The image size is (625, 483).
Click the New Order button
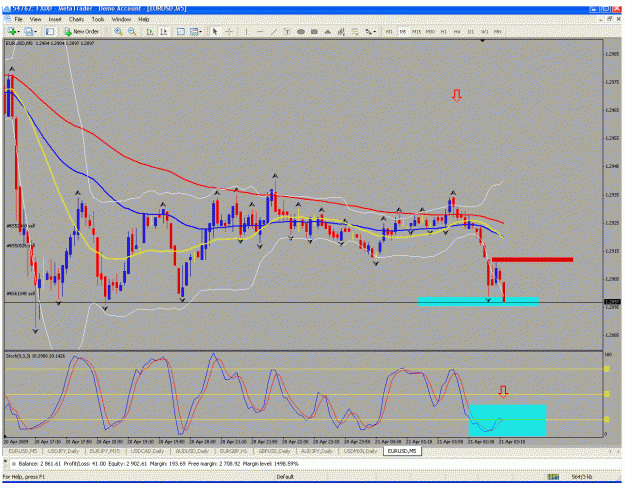(82, 31)
